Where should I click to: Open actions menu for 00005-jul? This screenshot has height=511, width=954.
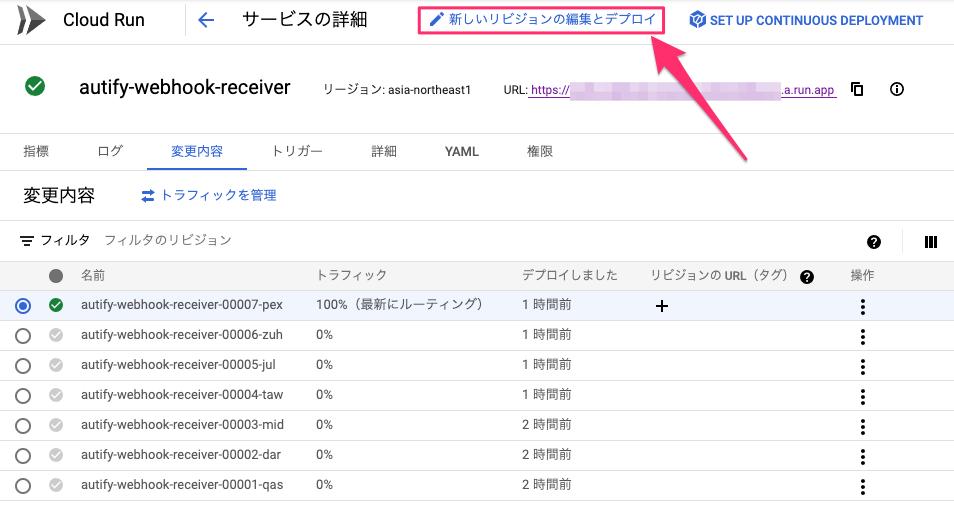tap(863, 367)
